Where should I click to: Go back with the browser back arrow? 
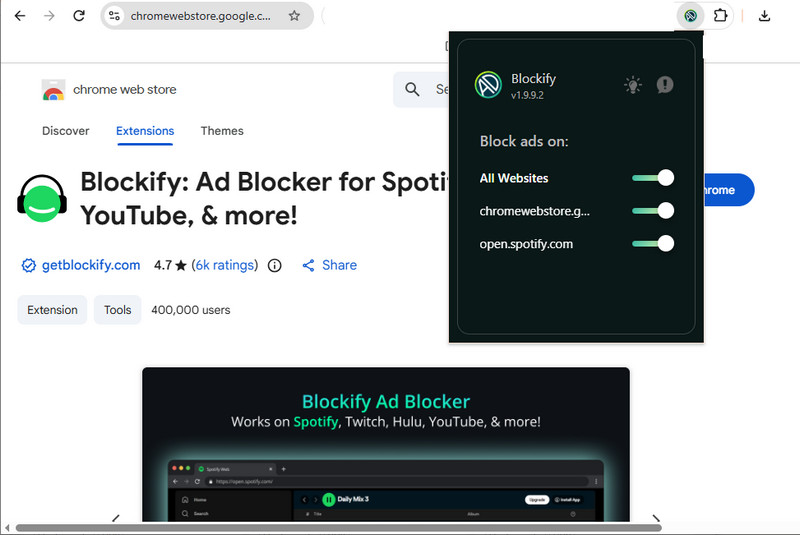(20, 16)
